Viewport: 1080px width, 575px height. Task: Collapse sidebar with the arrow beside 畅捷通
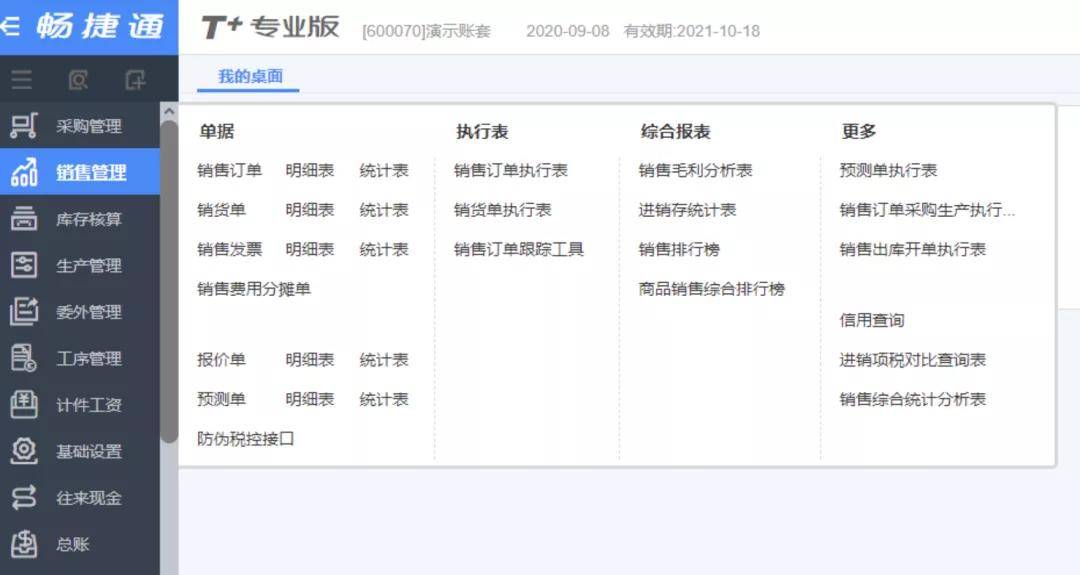[10, 27]
